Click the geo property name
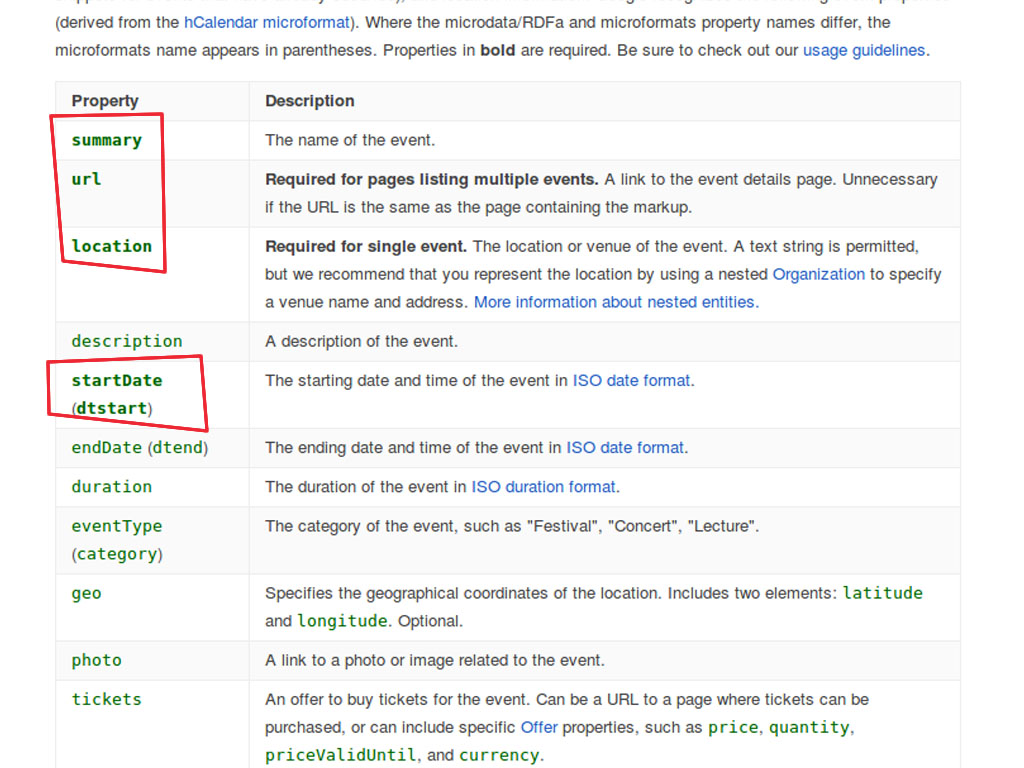The image size is (1024, 768). (86, 593)
